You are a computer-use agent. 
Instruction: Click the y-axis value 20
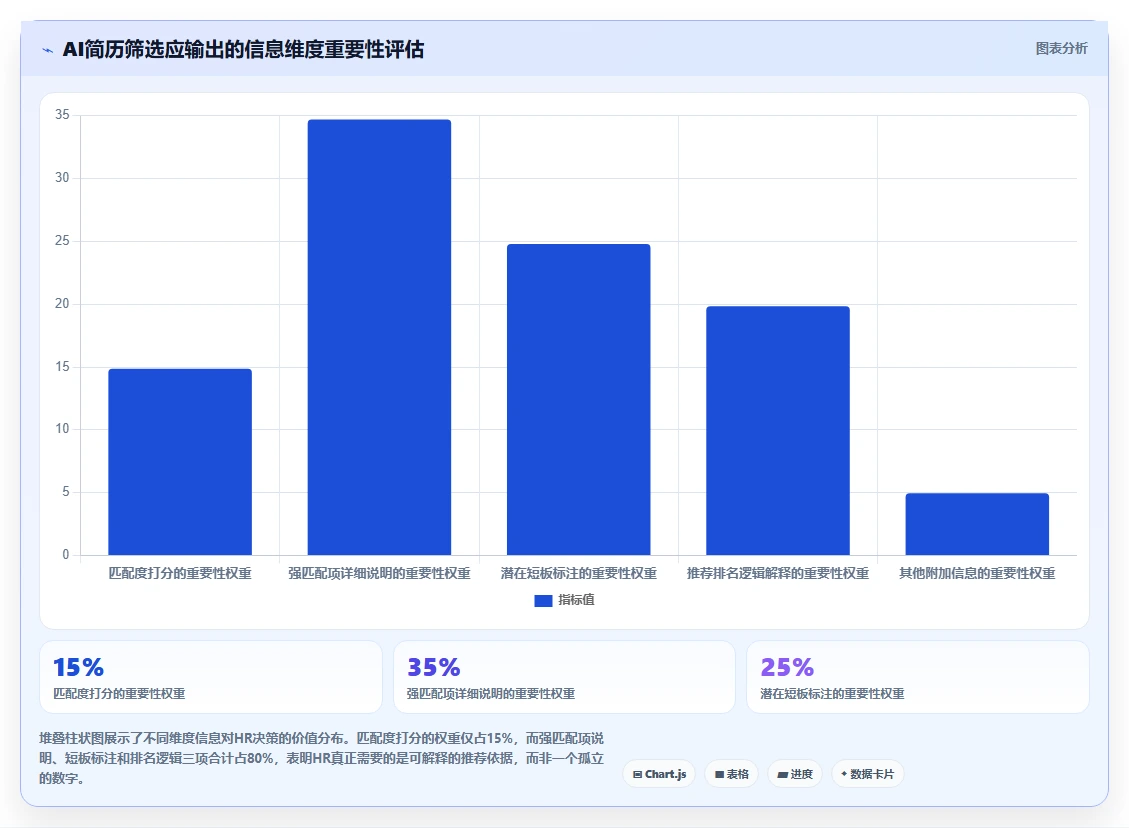pos(63,303)
